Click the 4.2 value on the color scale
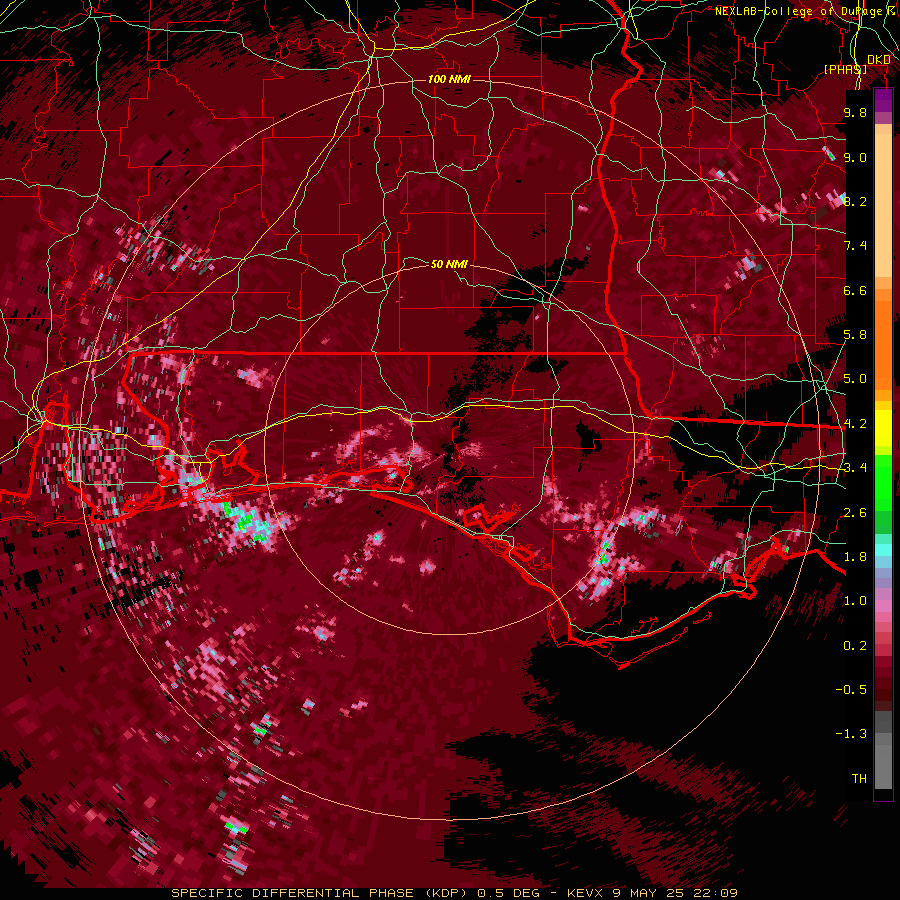 click(855, 424)
